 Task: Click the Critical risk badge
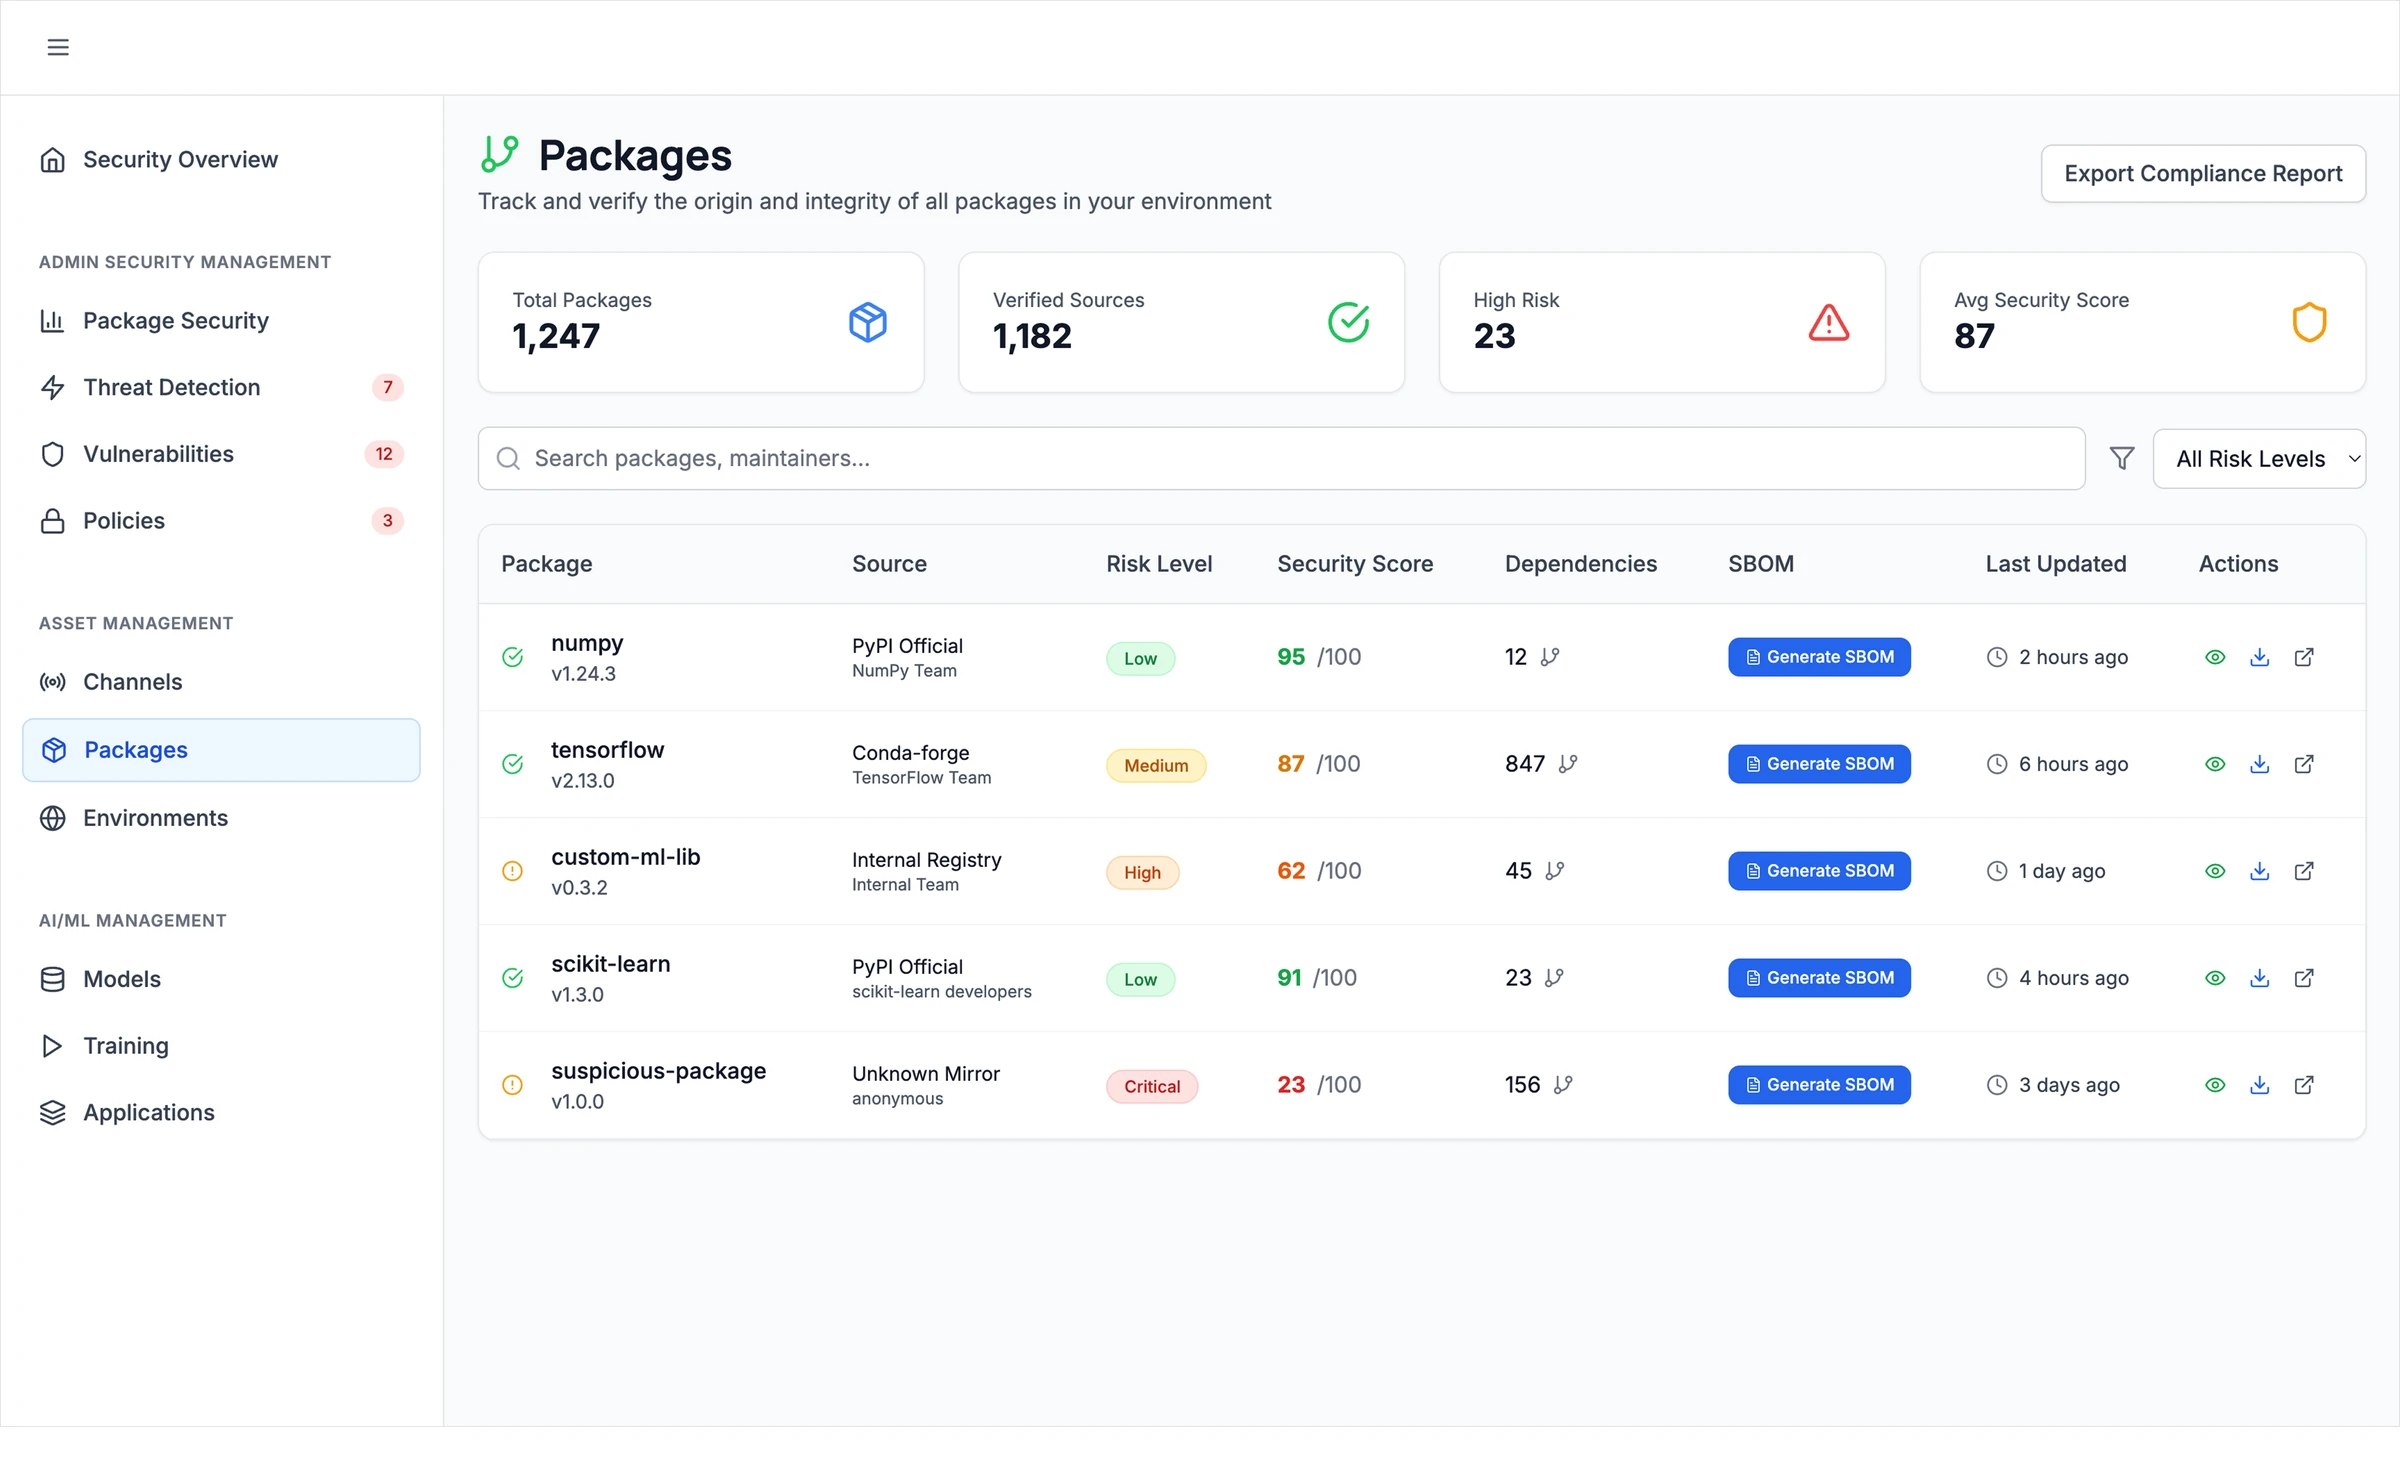point(1152,1086)
